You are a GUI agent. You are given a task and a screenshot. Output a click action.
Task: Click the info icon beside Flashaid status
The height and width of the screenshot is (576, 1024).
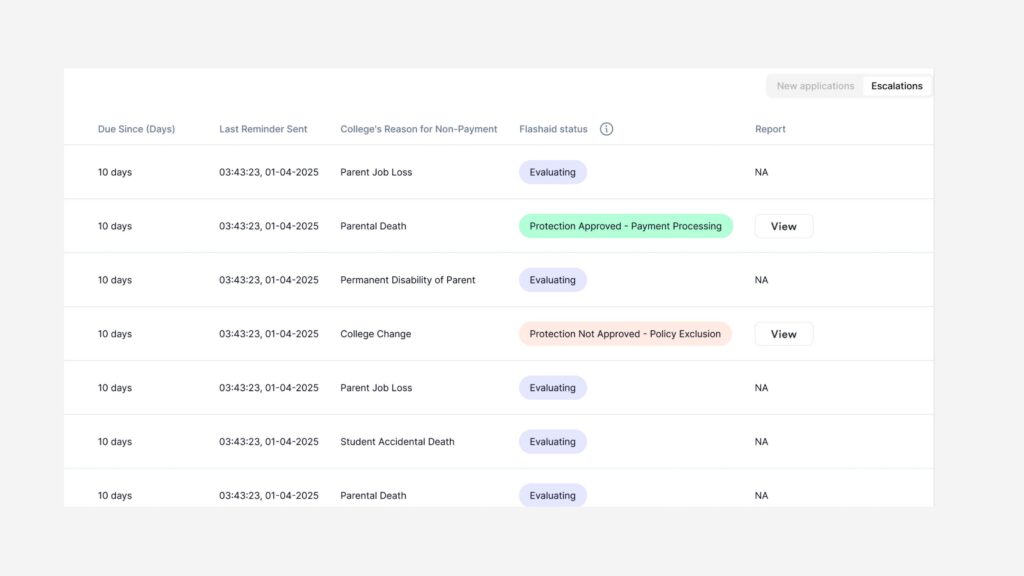tap(606, 129)
